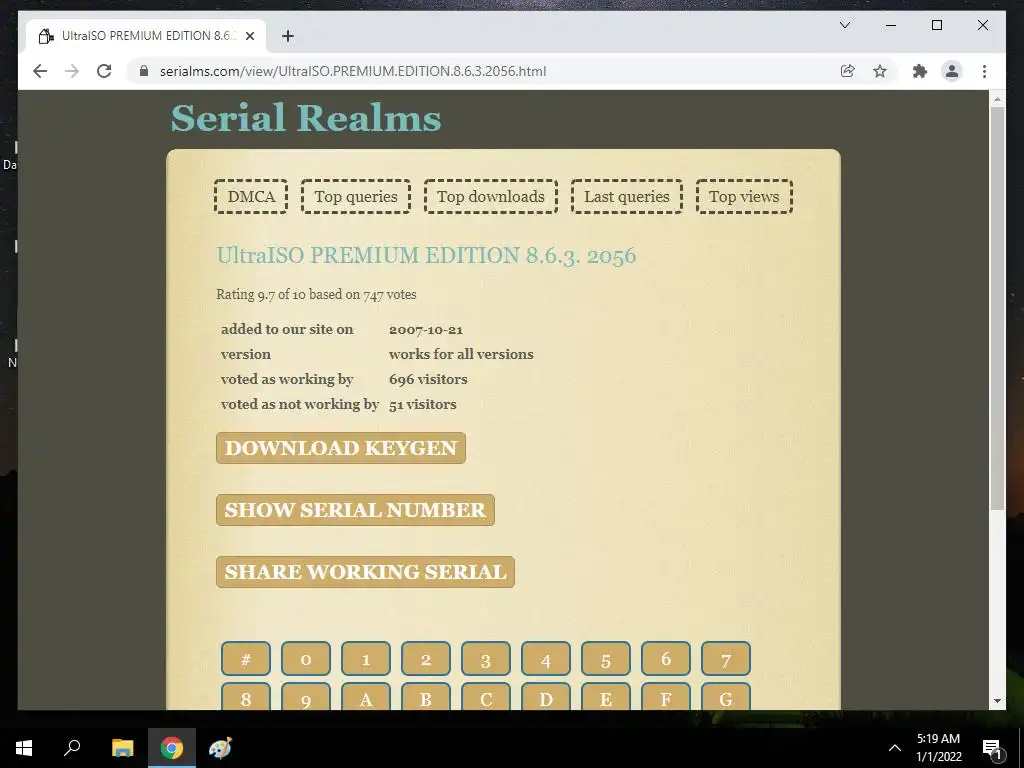Select the 8 index button
The height and width of the screenshot is (768, 1024).
pyautogui.click(x=246, y=697)
